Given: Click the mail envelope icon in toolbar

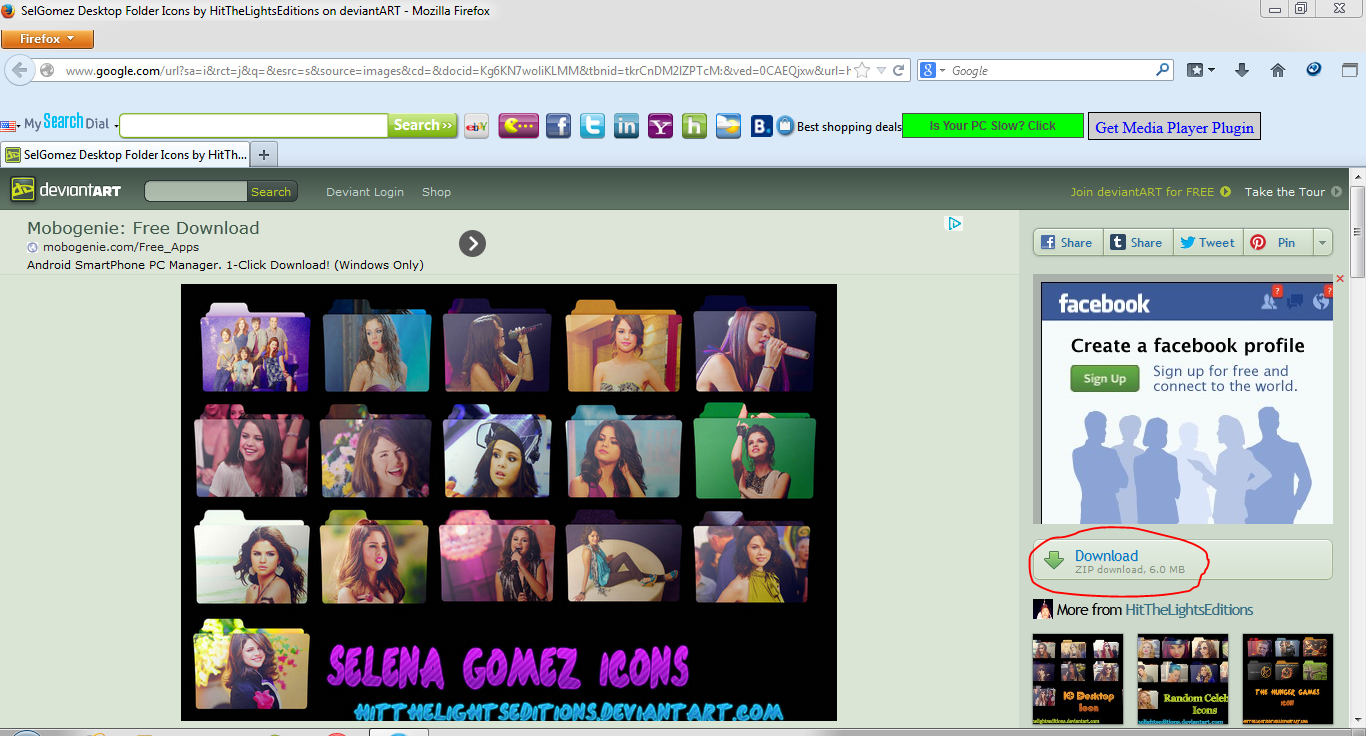Looking at the screenshot, I should click(x=728, y=126).
